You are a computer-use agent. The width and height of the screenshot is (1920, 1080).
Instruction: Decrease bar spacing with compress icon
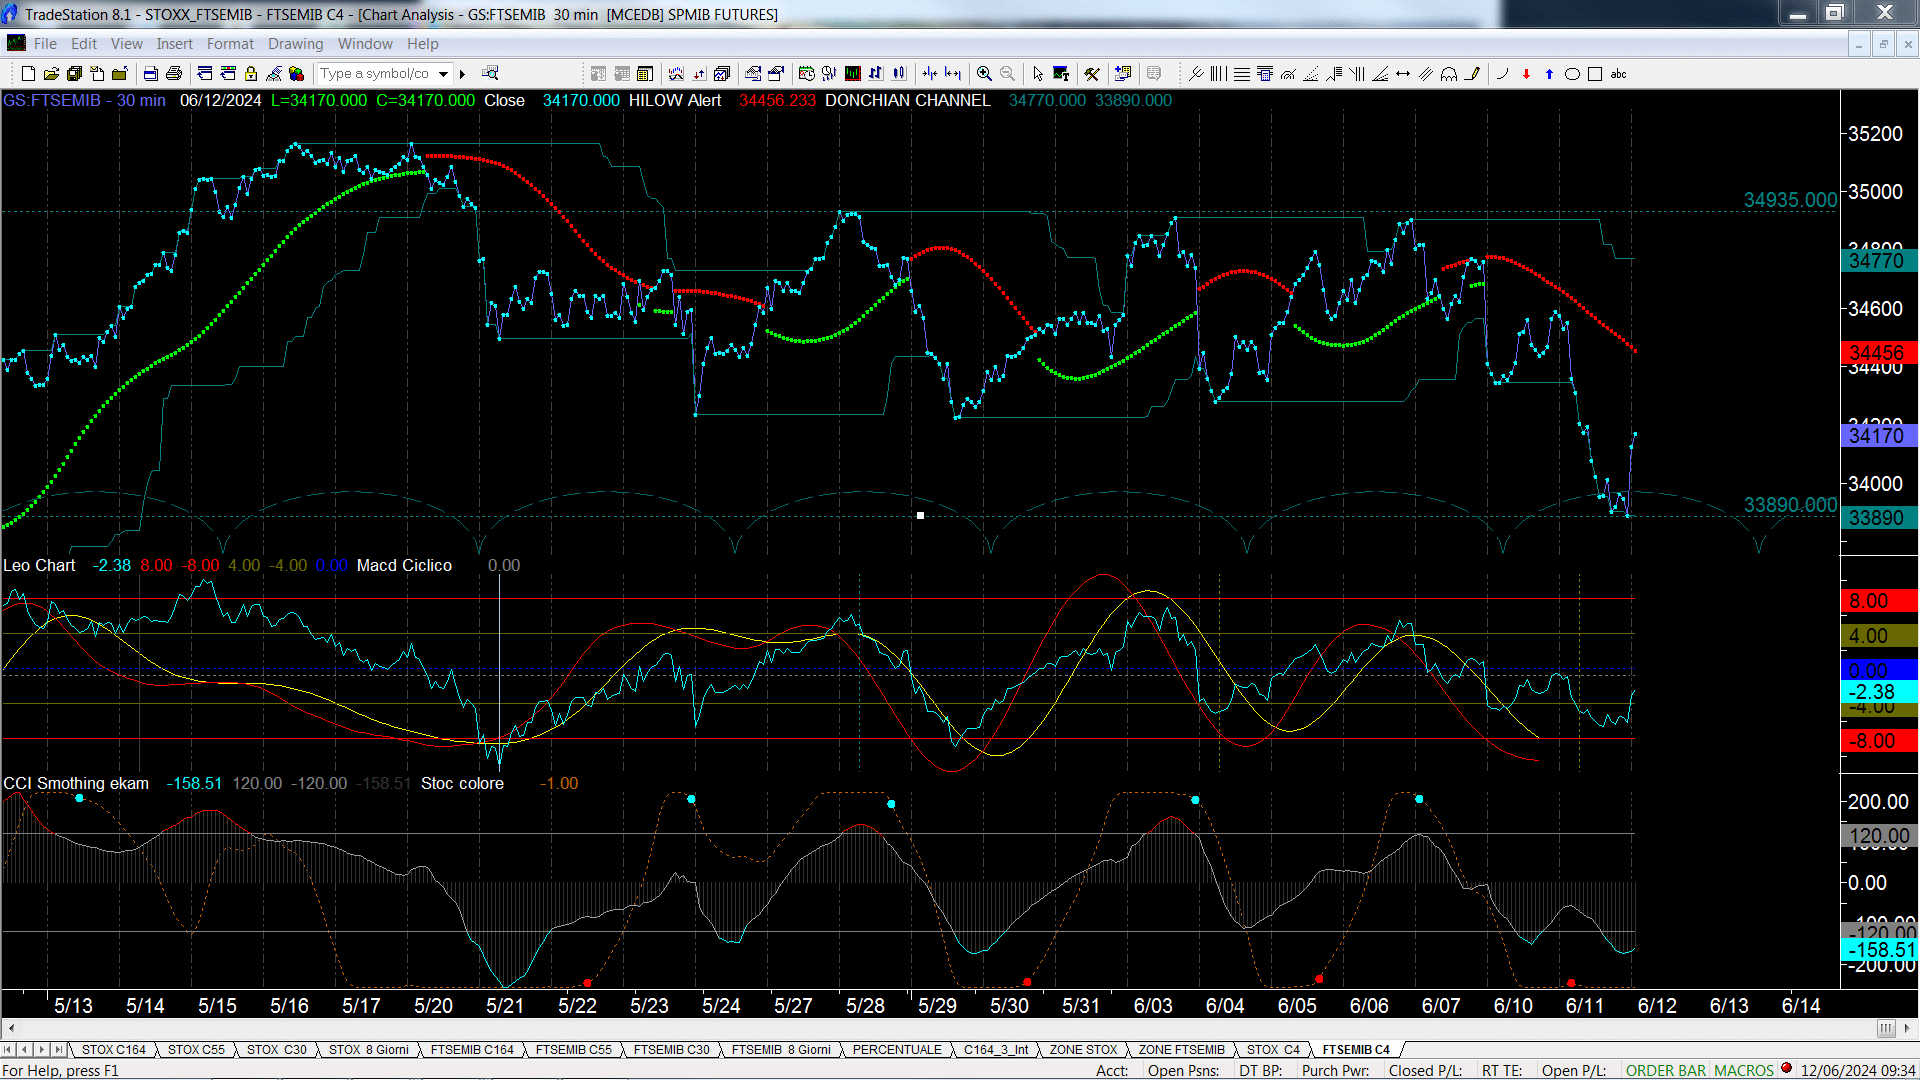930,74
